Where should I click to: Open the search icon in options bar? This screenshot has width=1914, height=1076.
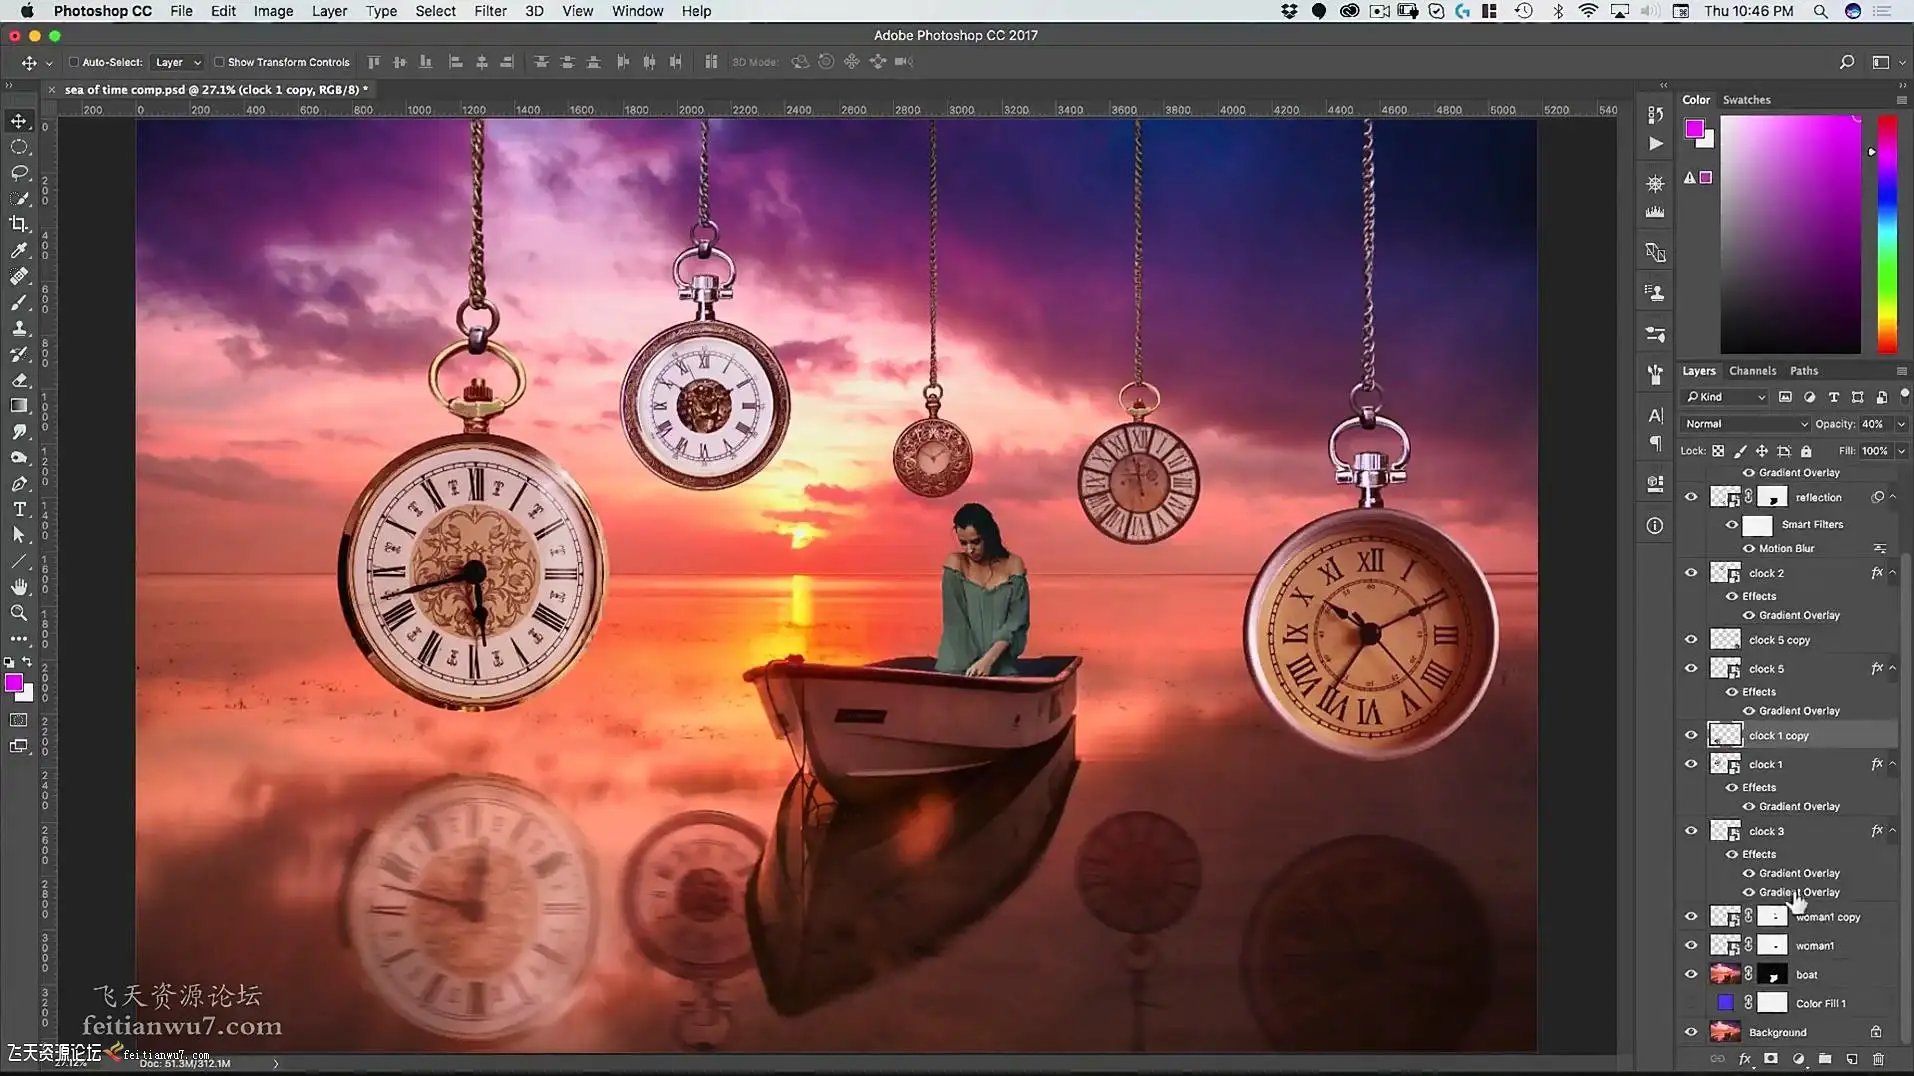pos(1847,62)
